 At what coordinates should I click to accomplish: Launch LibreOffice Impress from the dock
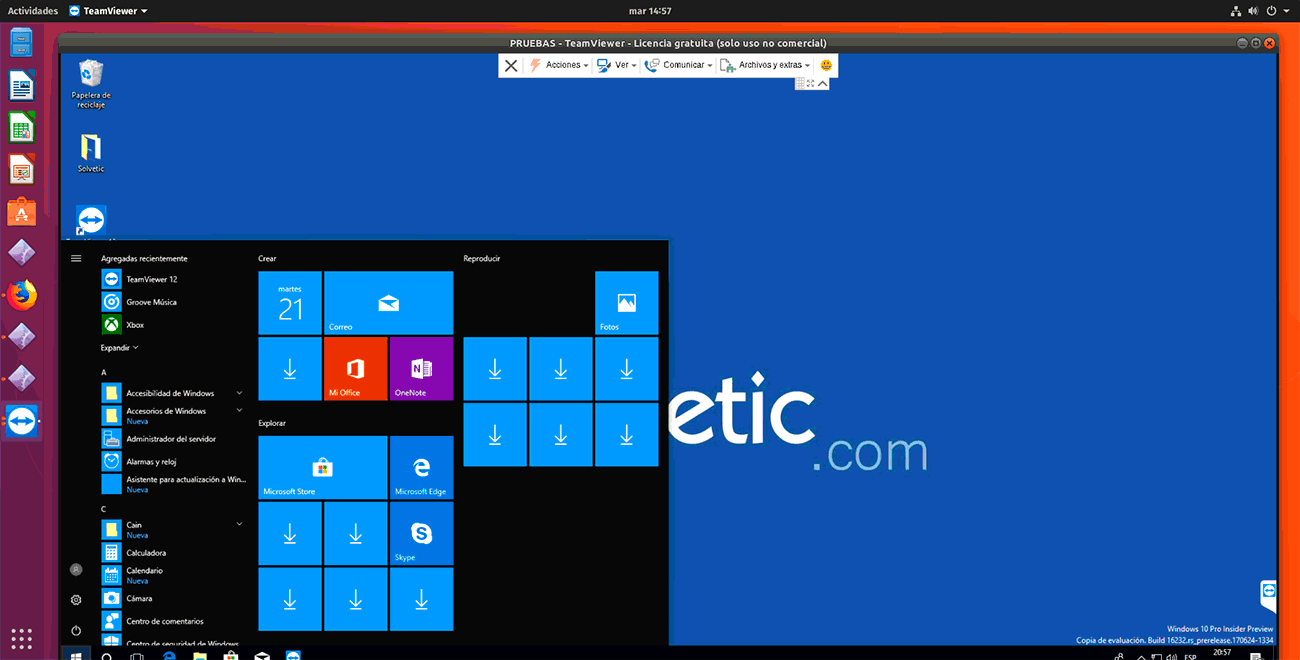pos(22,169)
